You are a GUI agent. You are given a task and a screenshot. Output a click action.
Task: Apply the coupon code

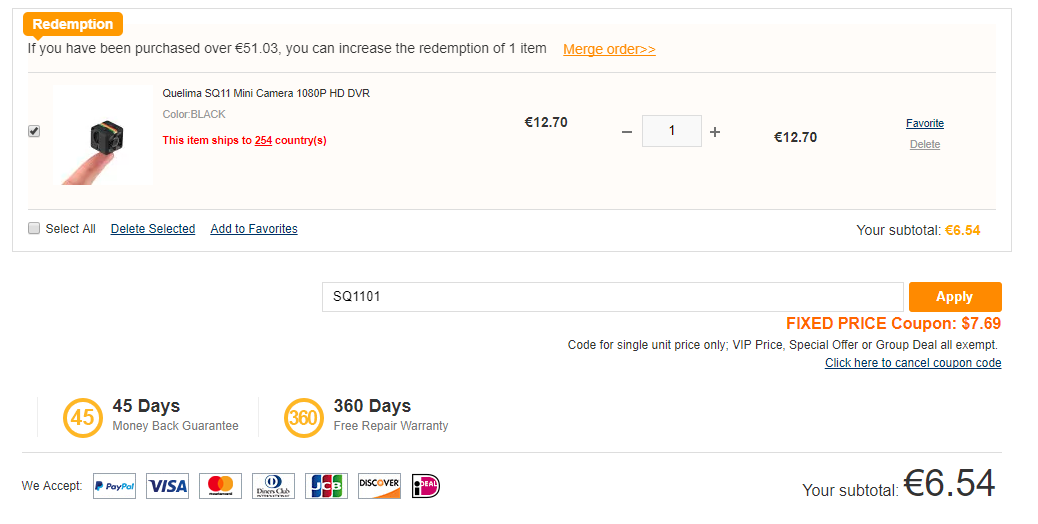tap(955, 296)
